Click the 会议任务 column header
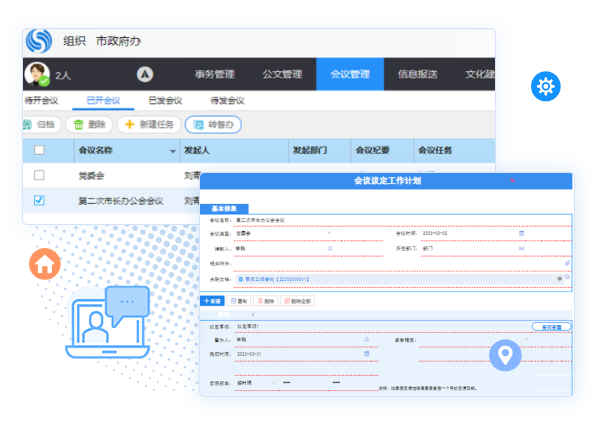Image resolution: width=605 pixels, height=428 pixels. tap(455, 150)
